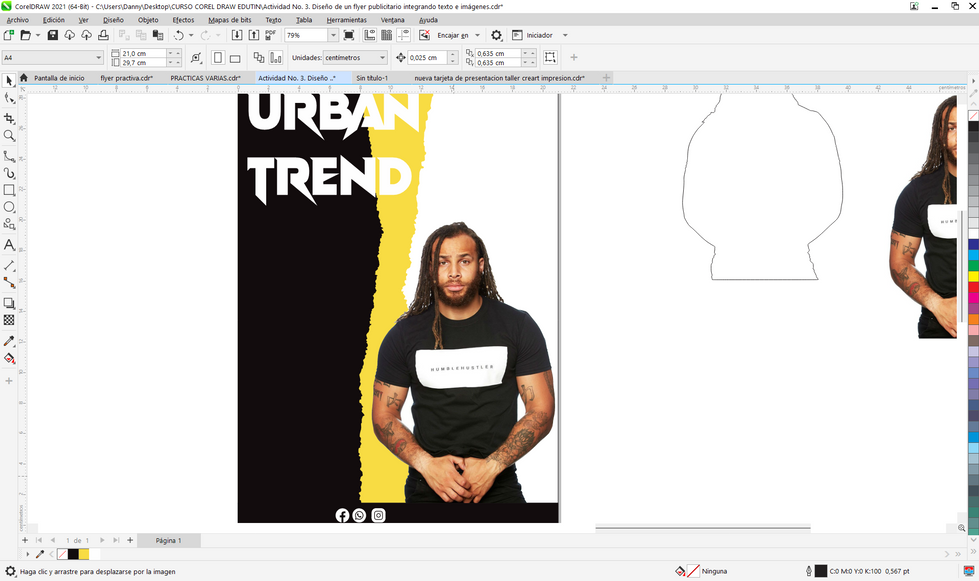Select the Página 1 page tab
Screen dimensions: 979x581
click(x=169, y=540)
